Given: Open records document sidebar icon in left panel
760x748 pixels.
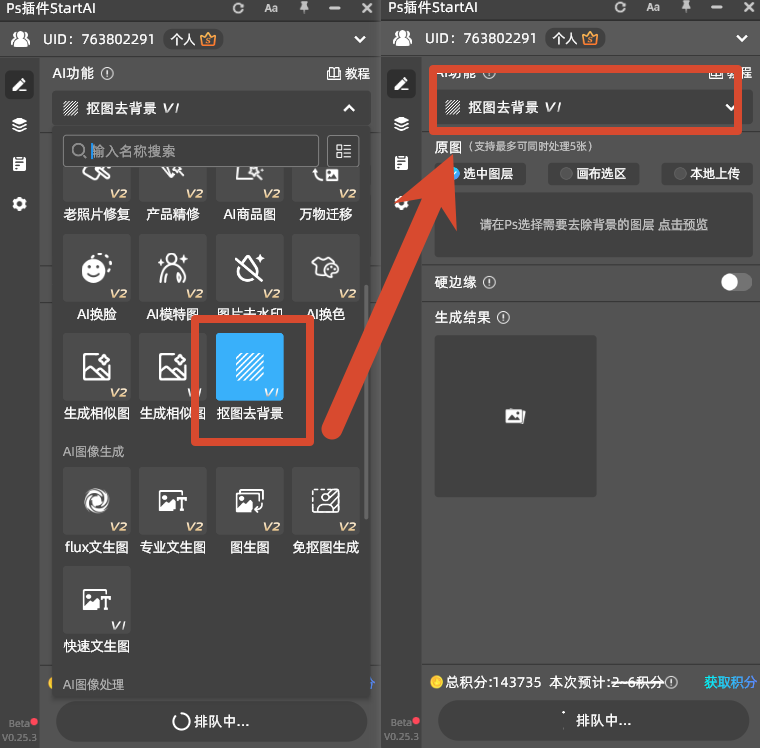Looking at the screenshot, I should tap(19, 164).
